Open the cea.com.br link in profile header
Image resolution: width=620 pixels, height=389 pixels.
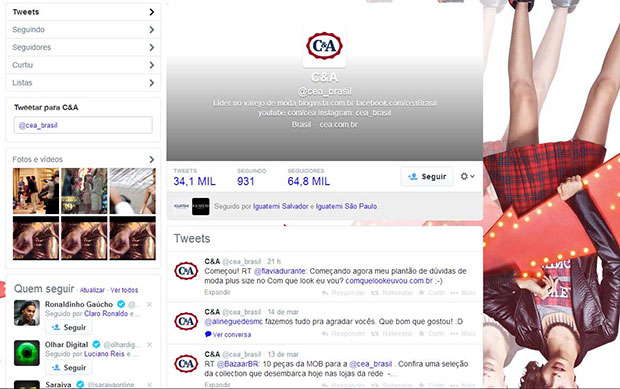tap(338, 125)
